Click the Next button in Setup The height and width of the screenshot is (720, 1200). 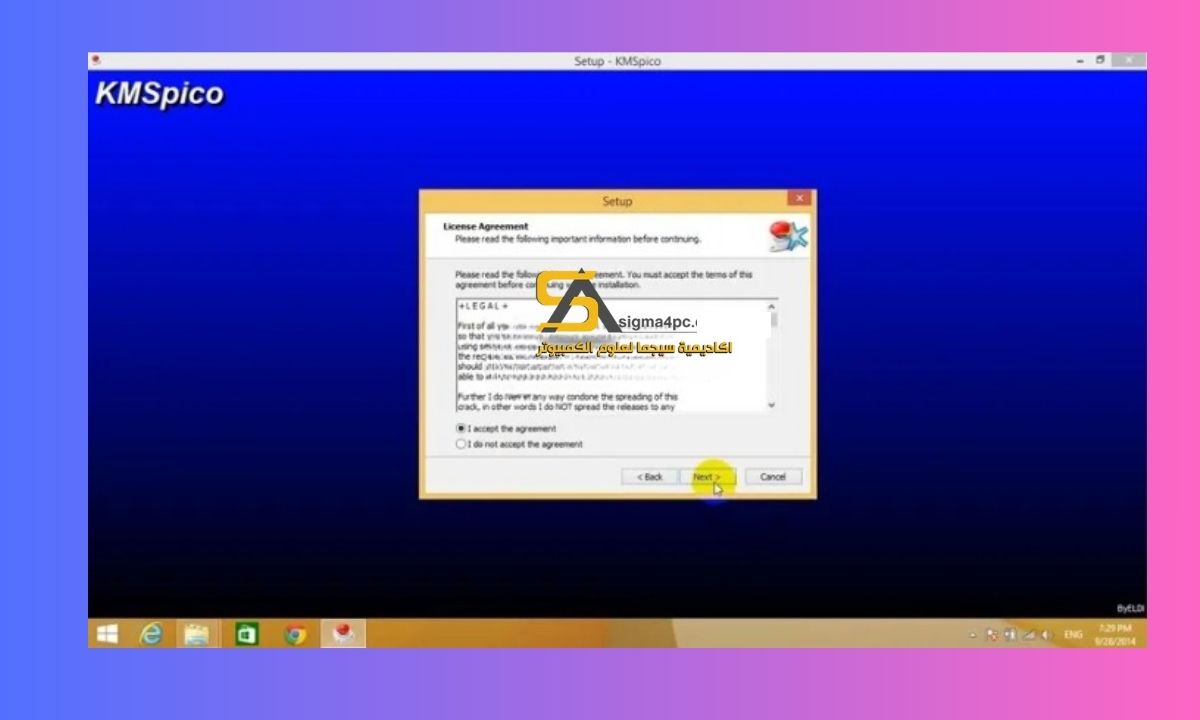(x=707, y=477)
